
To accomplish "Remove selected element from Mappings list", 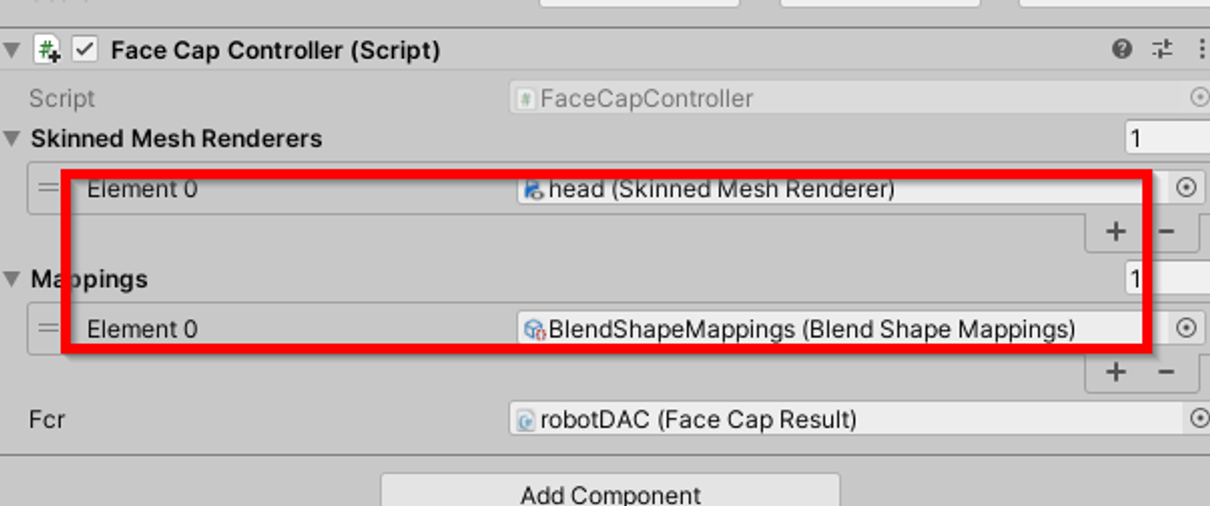I will (x=1165, y=372).
